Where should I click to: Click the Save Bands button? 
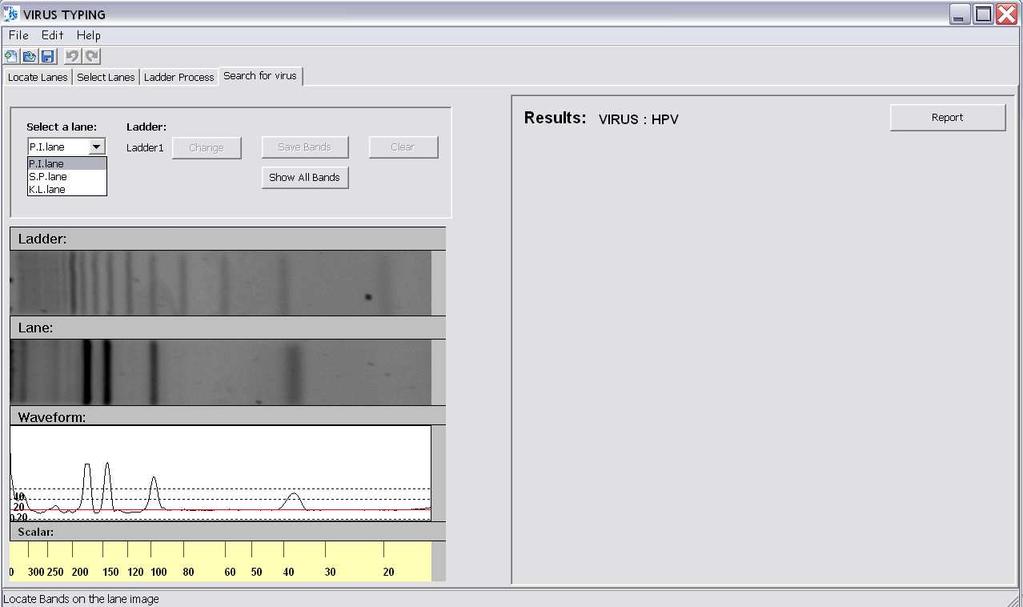305,147
